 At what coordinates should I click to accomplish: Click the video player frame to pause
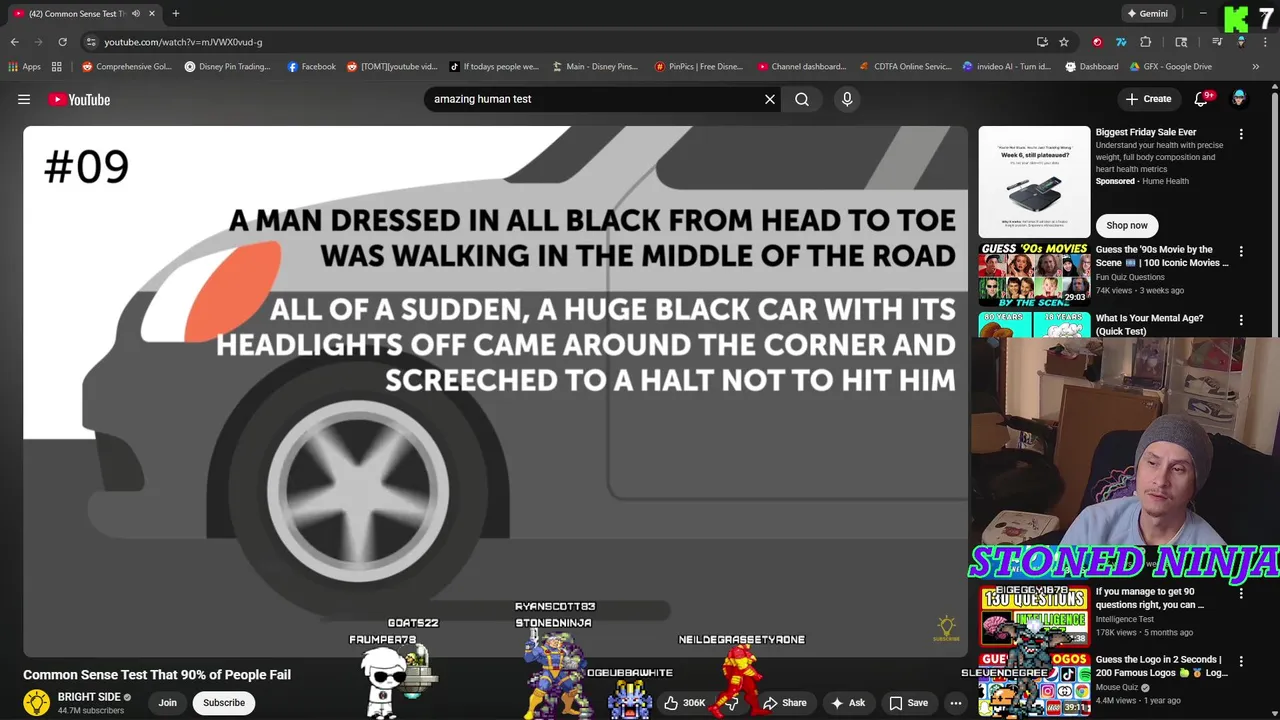click(495, 391)
